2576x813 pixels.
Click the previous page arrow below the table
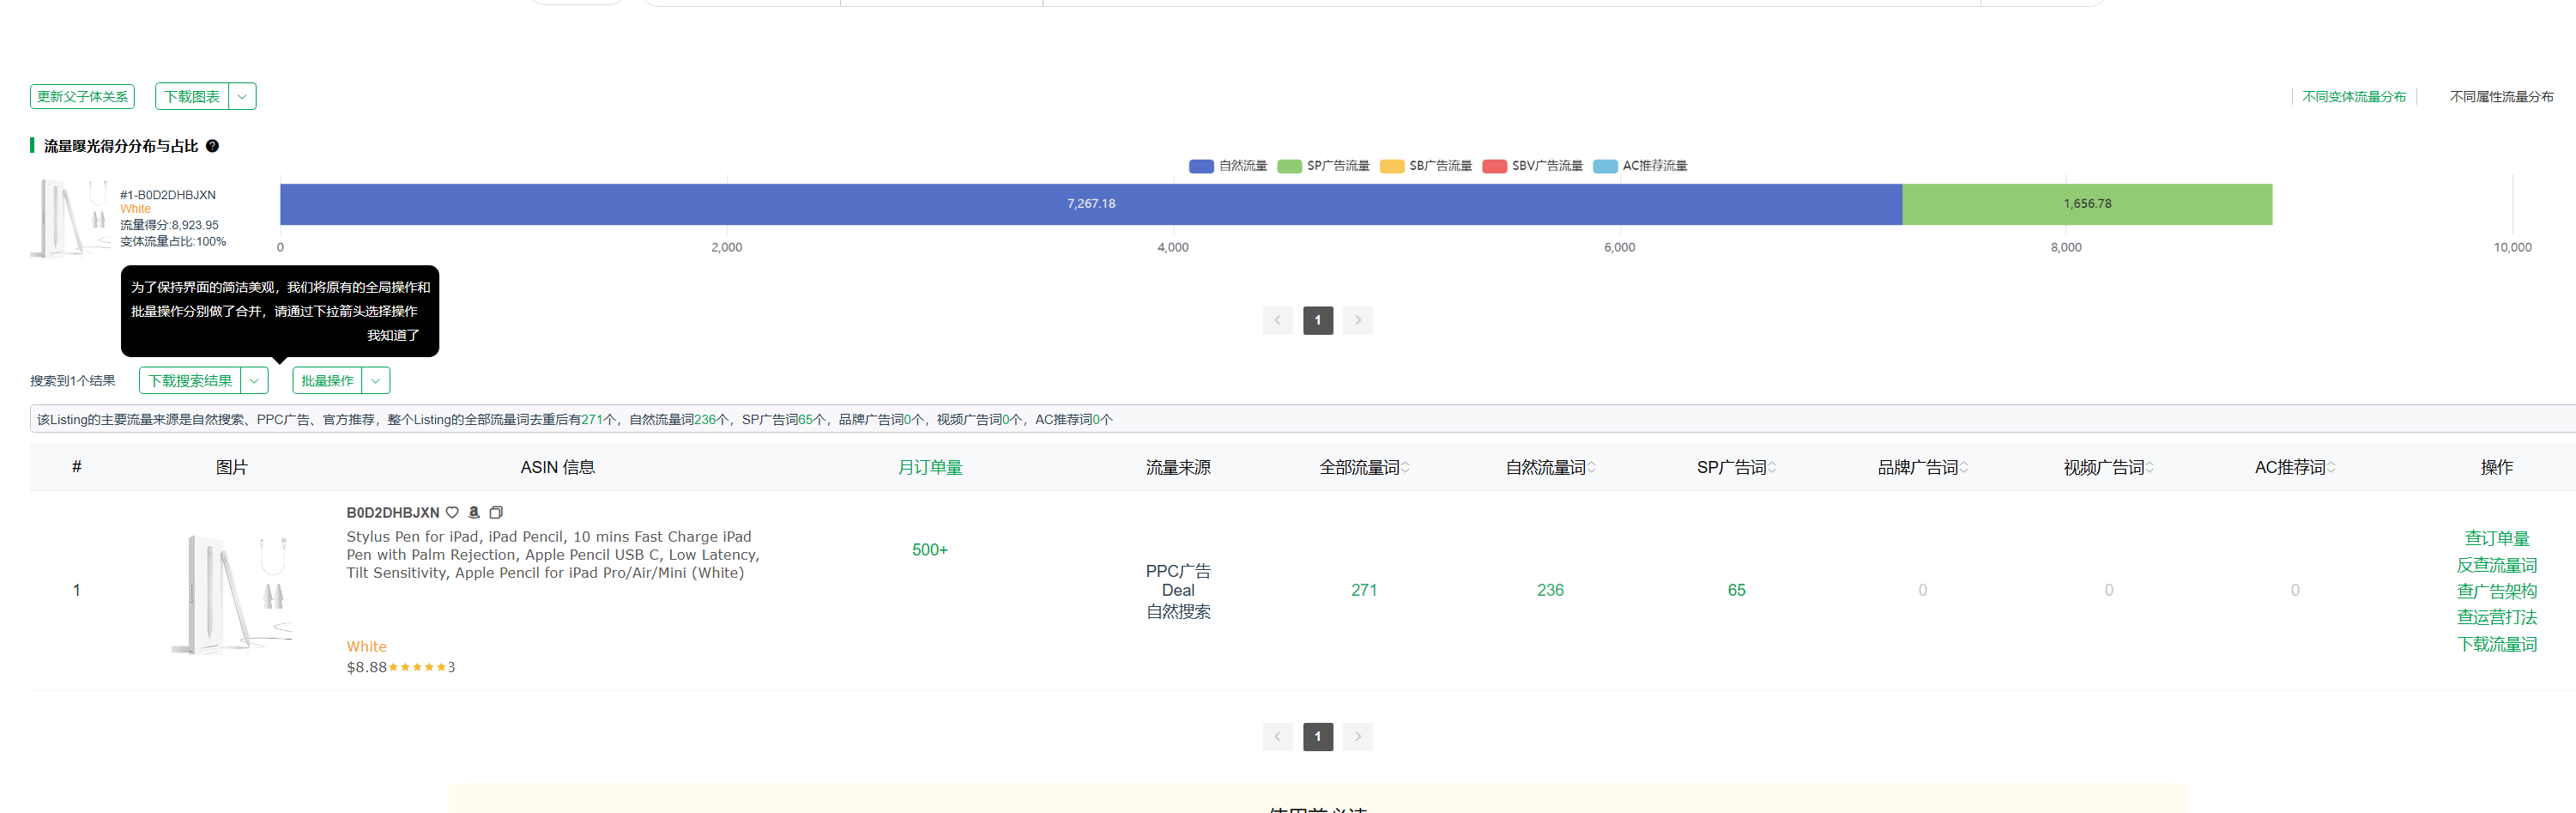coord(1277,736)
